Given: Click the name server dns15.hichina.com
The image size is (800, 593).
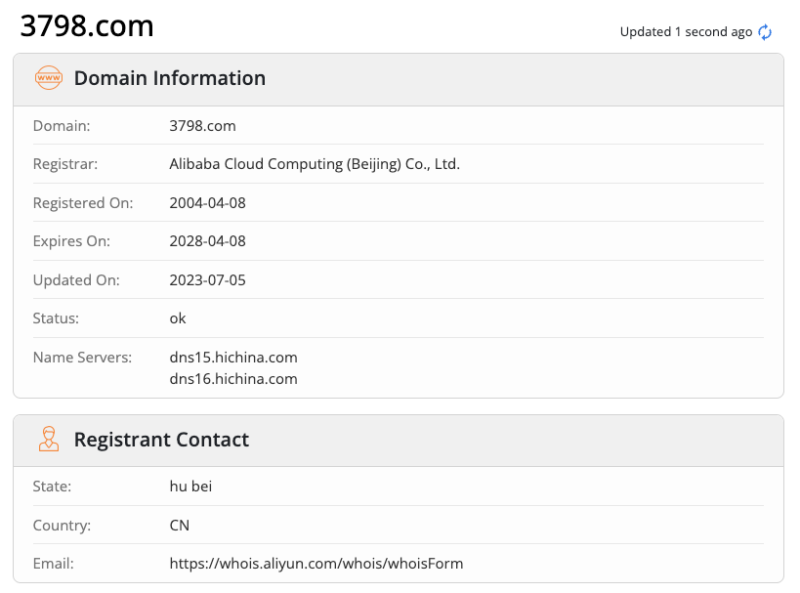Looking at the screenshot, I should coord(233,357).
